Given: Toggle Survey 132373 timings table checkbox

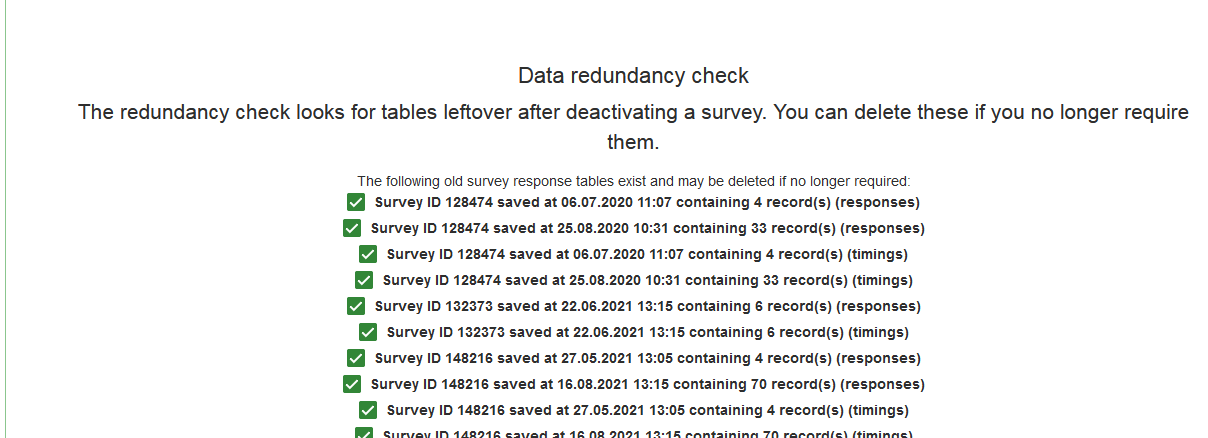Looking at the screenshot, I should [x=367, y=332].
